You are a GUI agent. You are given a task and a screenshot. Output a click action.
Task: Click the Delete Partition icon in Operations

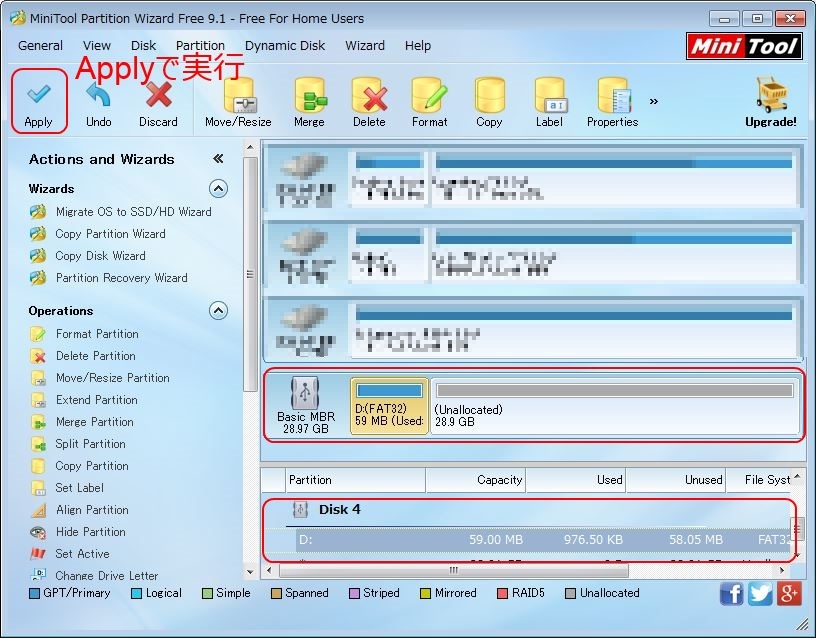[x=38, y=356]
